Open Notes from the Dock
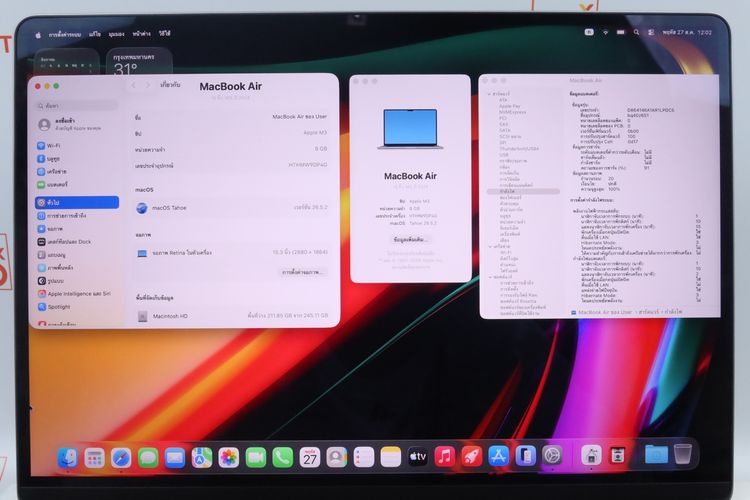750x500 pixels. (x=391, y=457)
